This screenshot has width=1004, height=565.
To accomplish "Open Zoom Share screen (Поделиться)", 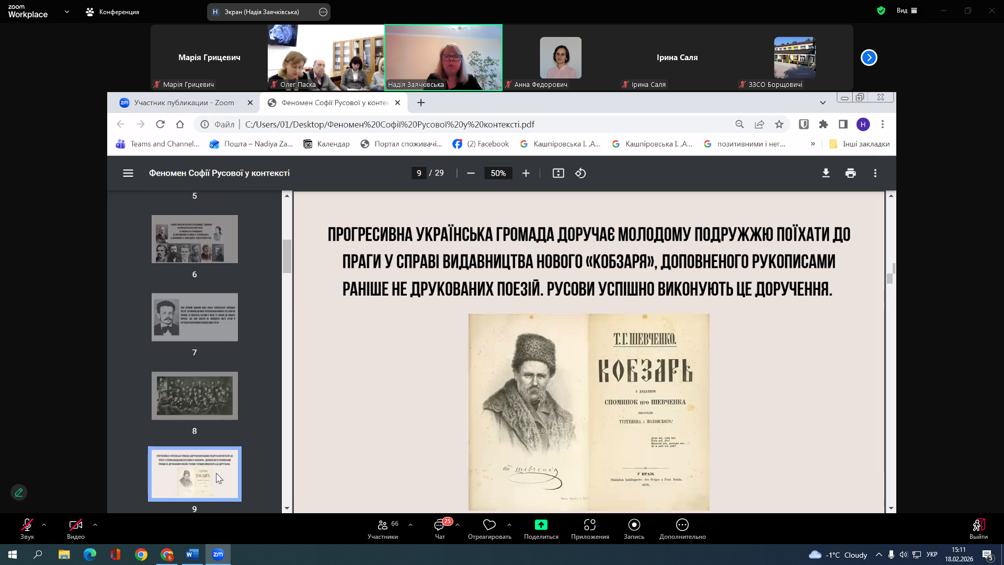I will click(541, 528).
